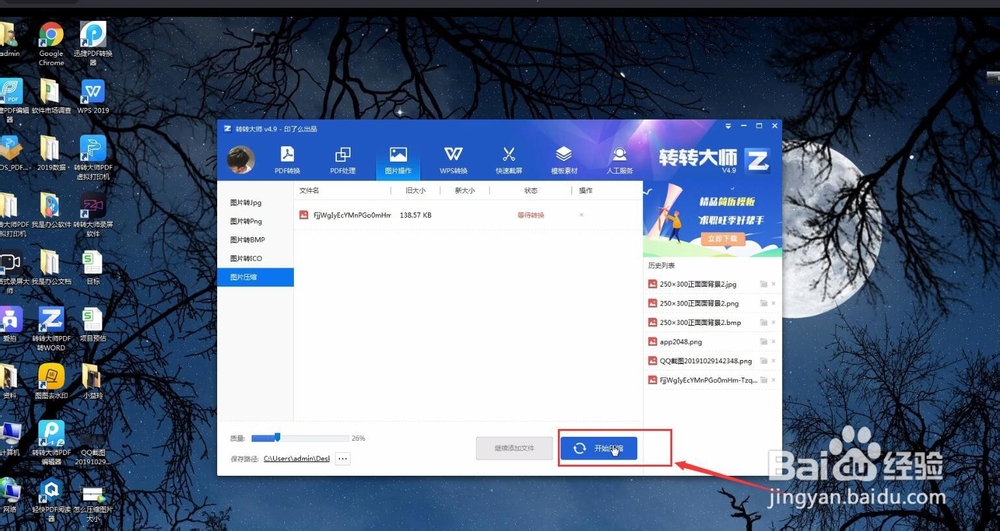Open the 2019数据 desktop folder
Image resolution: width=1000 pixels, height=531 pixels.
coord(51,154)
